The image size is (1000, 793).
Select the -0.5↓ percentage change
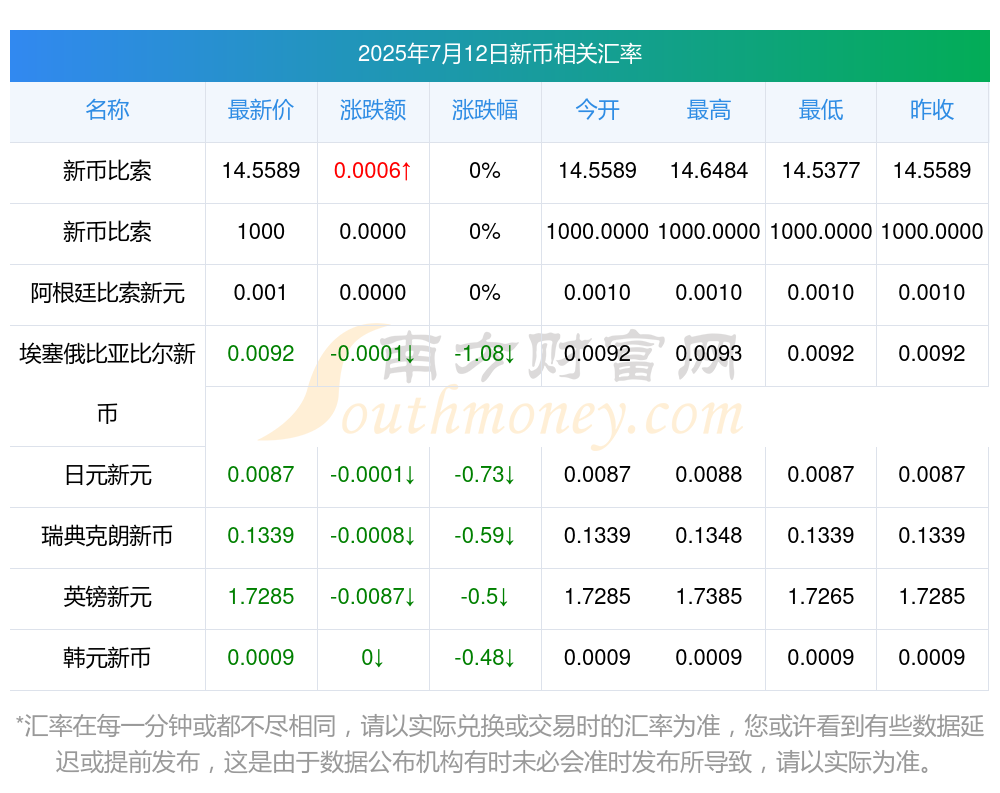pos(485,597)
